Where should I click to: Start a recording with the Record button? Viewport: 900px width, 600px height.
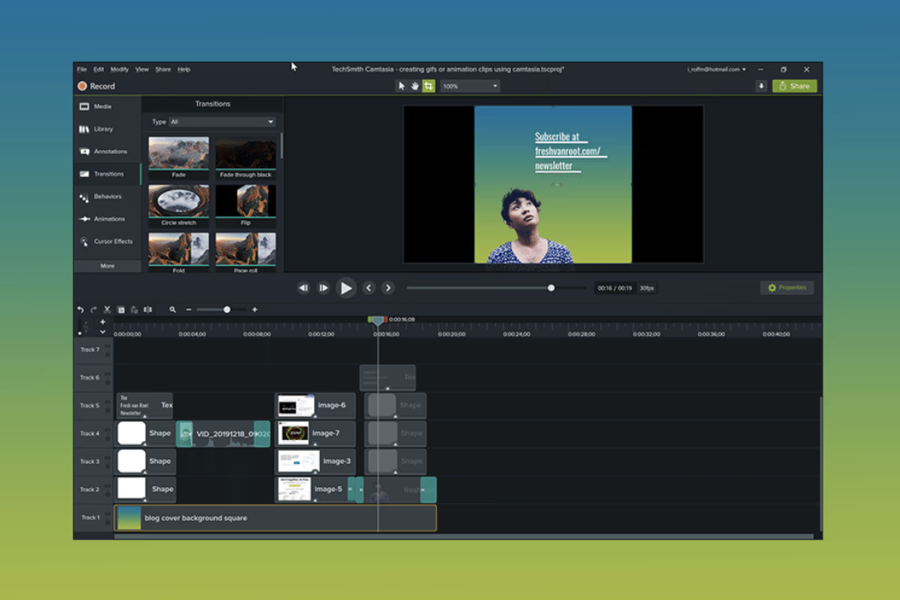click(x=96, y=86)
